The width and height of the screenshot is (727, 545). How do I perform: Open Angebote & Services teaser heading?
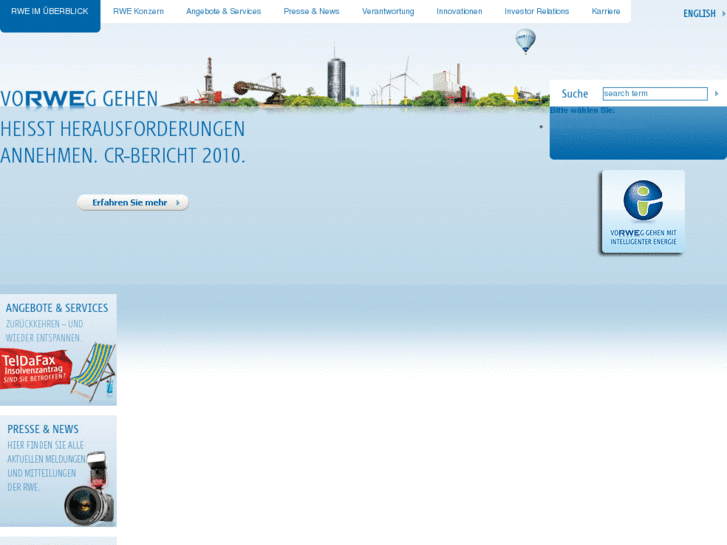[57, 308]
